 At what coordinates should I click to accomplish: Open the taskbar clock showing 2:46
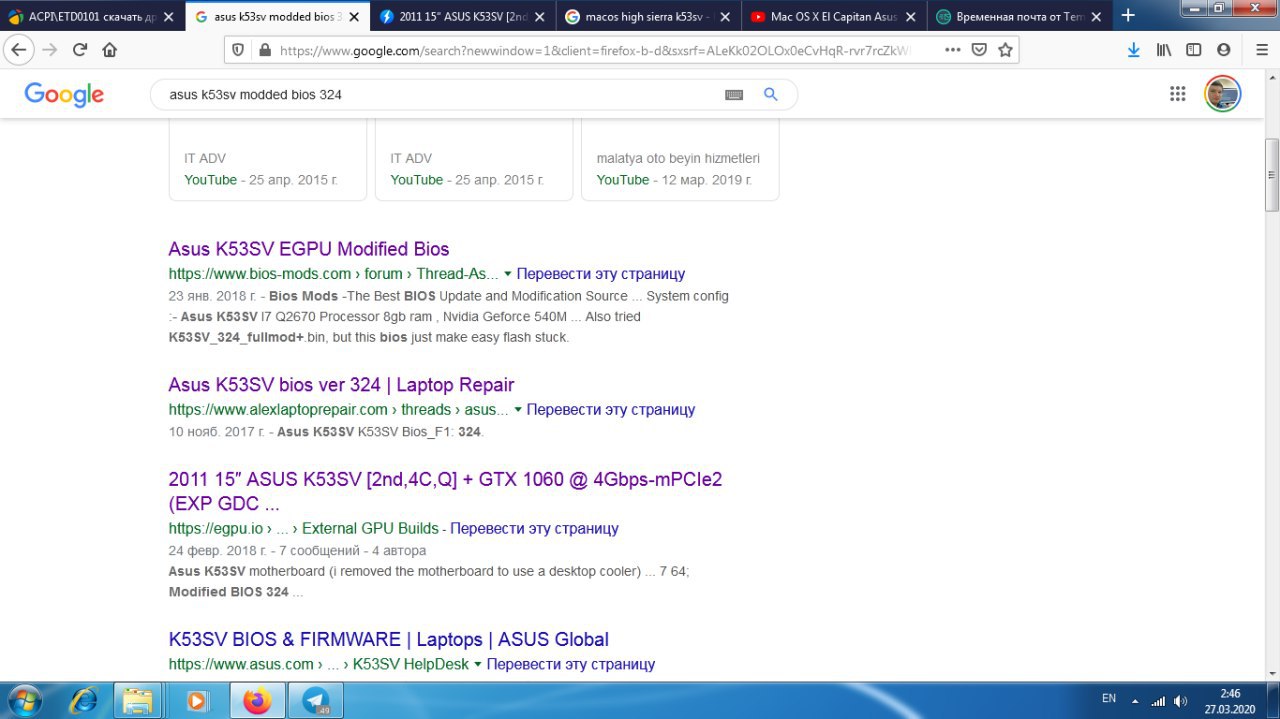1230,701
